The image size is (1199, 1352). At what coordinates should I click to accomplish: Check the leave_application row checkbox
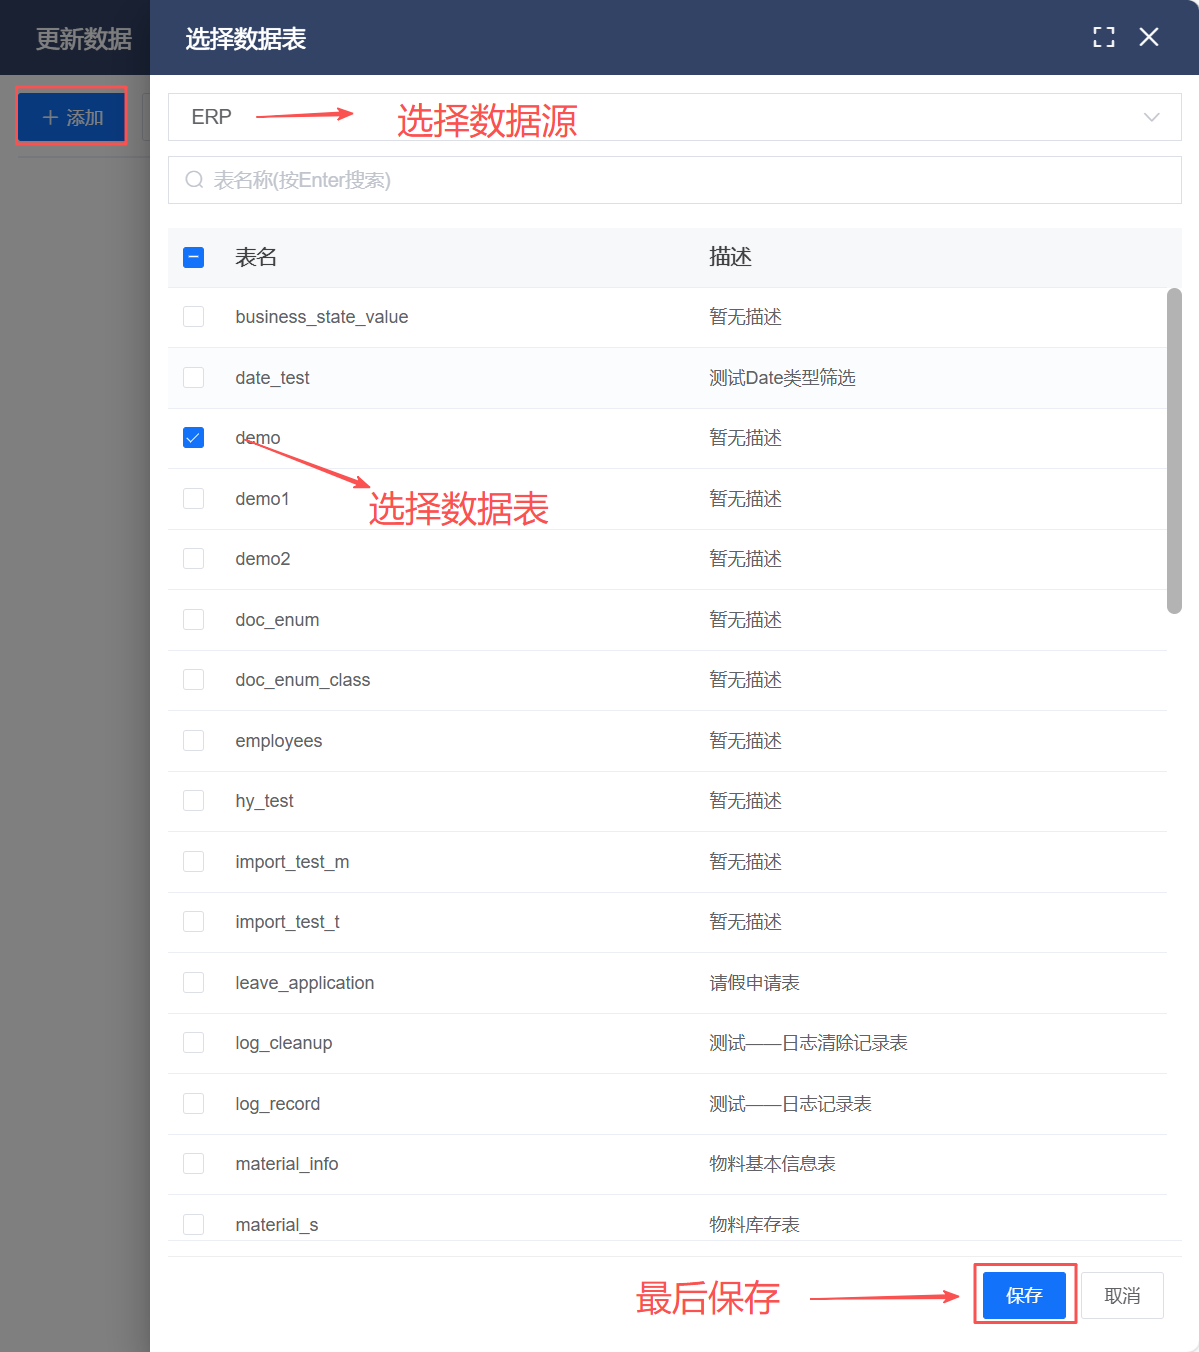[x=194, y=982]
